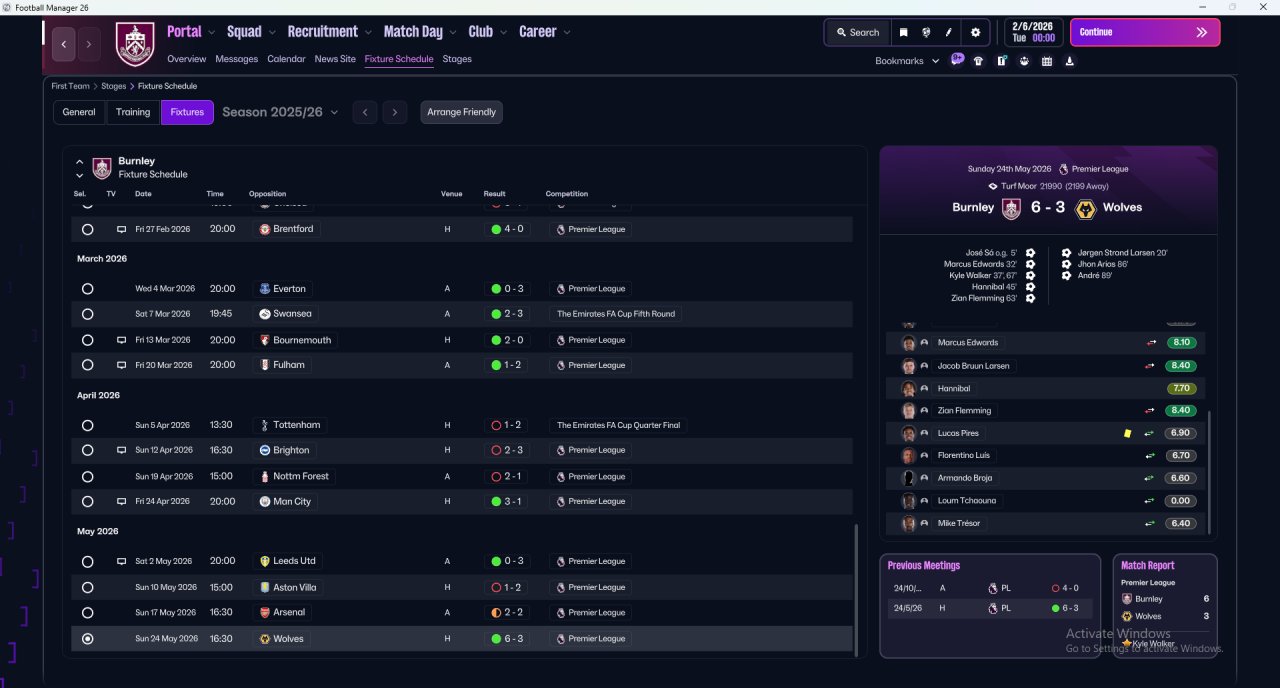The height and width of the screenshot is (688, 1280).
Task: Click the Arrange Friendly button
Action: pos(461,112)
